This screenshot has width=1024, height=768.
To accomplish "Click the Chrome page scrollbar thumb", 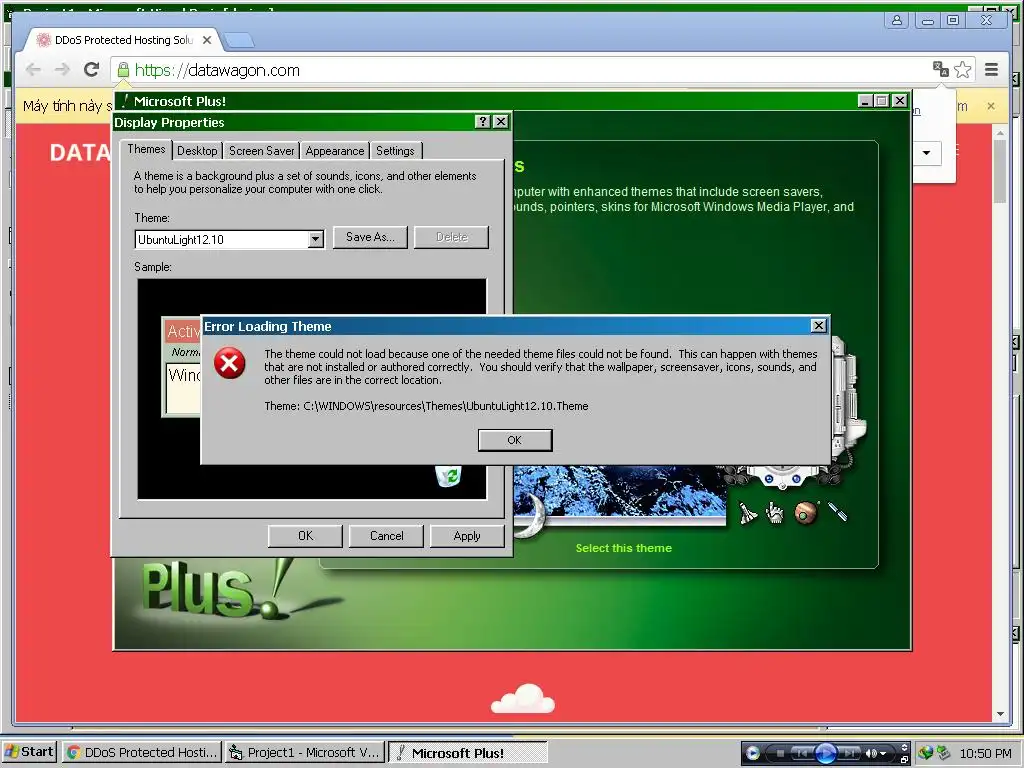I will [x=1000, y=172].
